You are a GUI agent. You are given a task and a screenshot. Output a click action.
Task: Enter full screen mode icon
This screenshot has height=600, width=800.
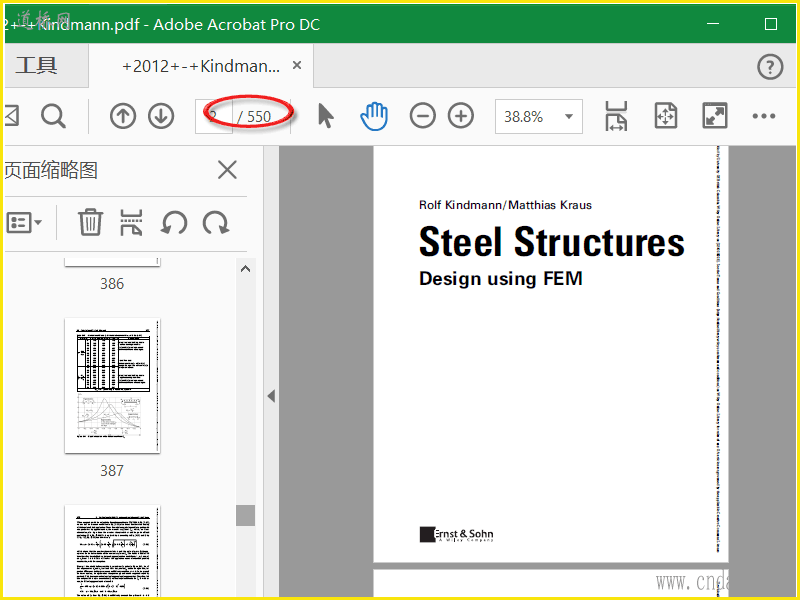click(x=715, y=116)
